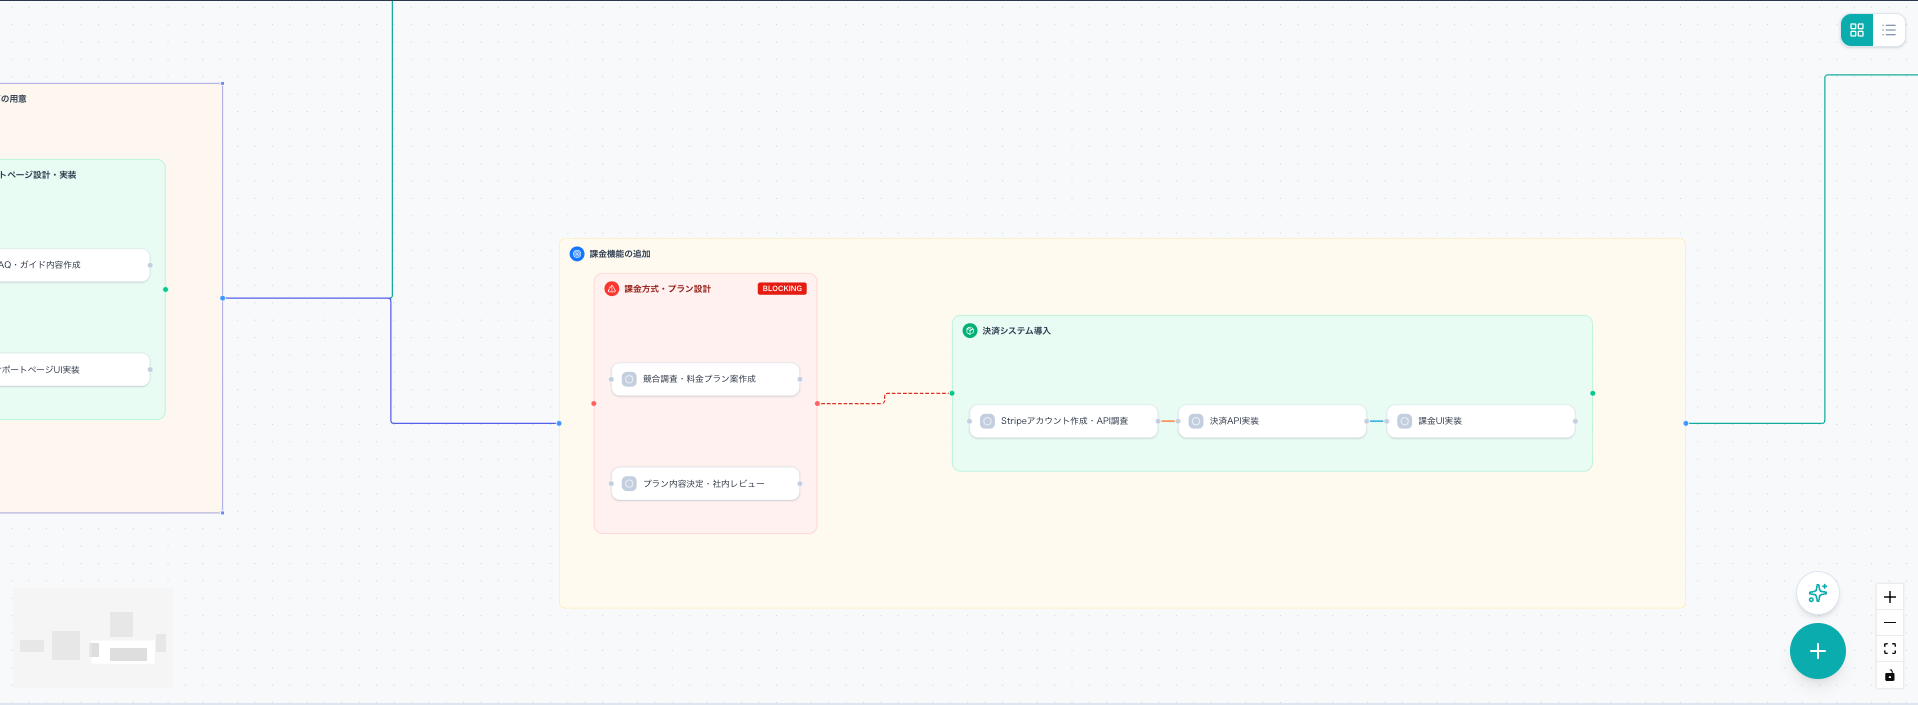This screenshot has height=705, width=1918.
Task: Click the BLOCKING badge
Action: coord(782,289)
